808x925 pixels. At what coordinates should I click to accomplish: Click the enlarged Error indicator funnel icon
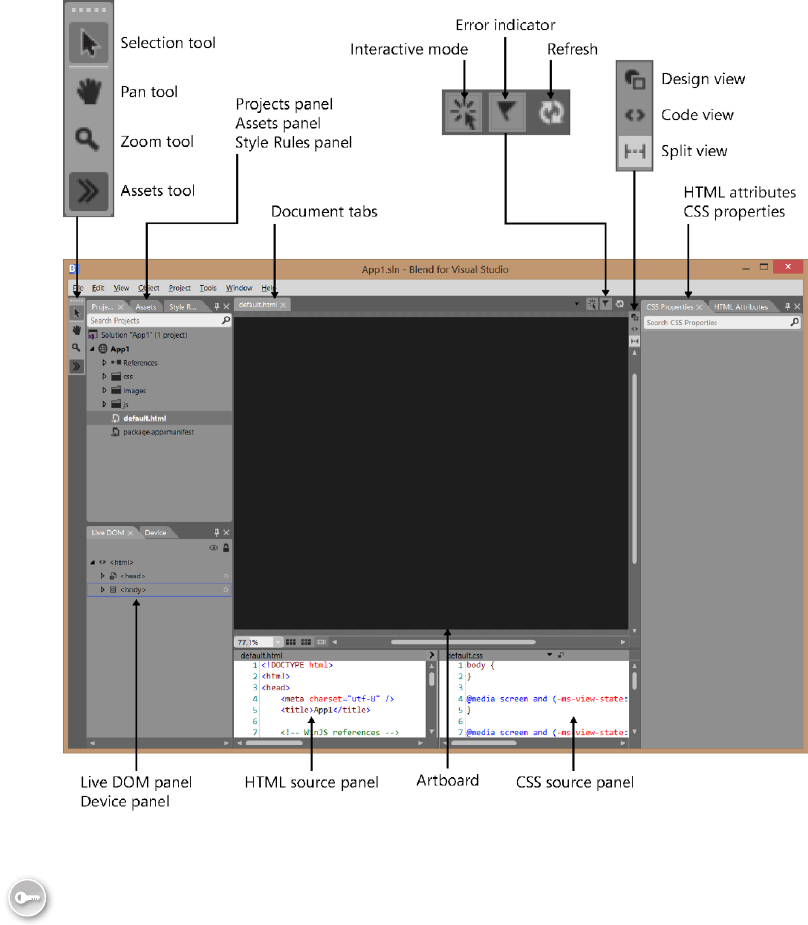[506, 112]
